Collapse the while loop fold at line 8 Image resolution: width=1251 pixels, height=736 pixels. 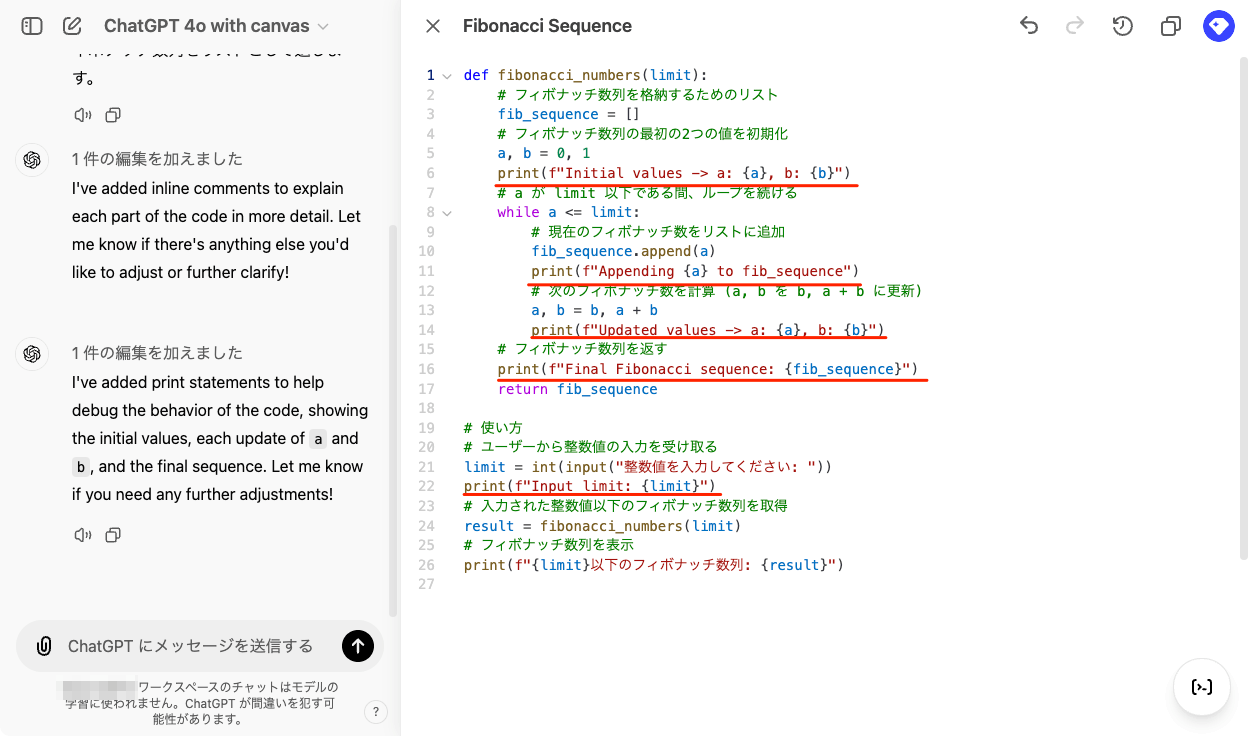pyautogui.click(x=446, y=212)
